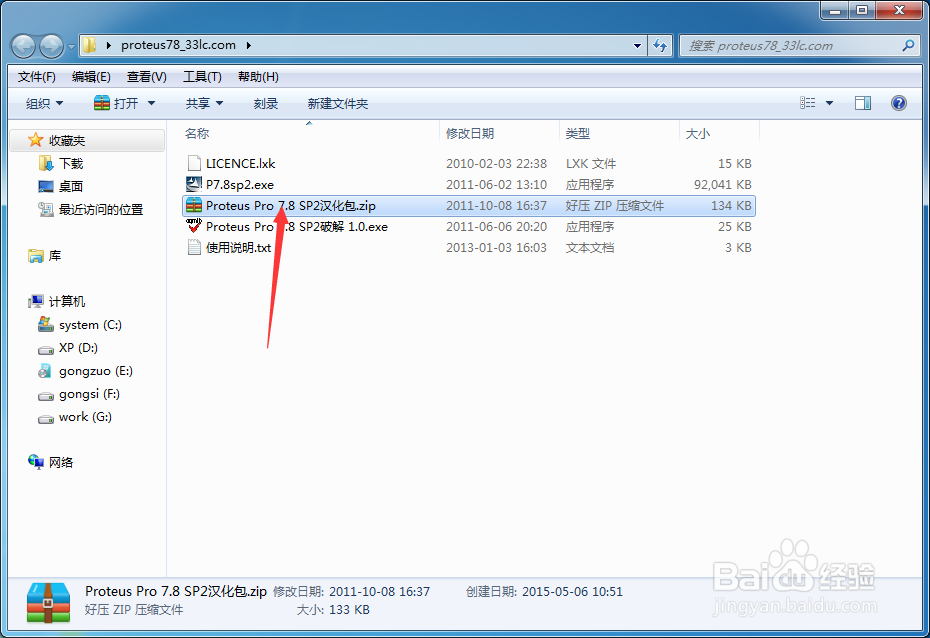Screen dimensions: 930x638
Task: Open the 帮助(H) menu
Action: point(258,76)
